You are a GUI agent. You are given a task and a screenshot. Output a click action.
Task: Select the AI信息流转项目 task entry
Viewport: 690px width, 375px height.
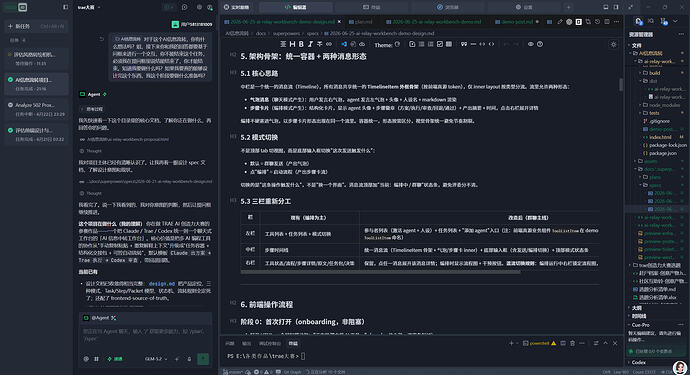pos(36,84)
